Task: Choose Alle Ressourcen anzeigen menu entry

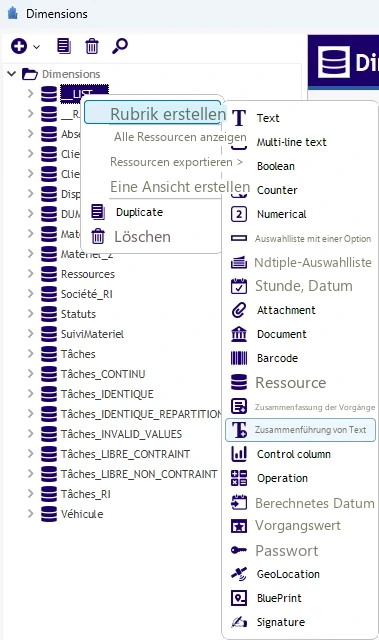Action: tap(180, 137)
